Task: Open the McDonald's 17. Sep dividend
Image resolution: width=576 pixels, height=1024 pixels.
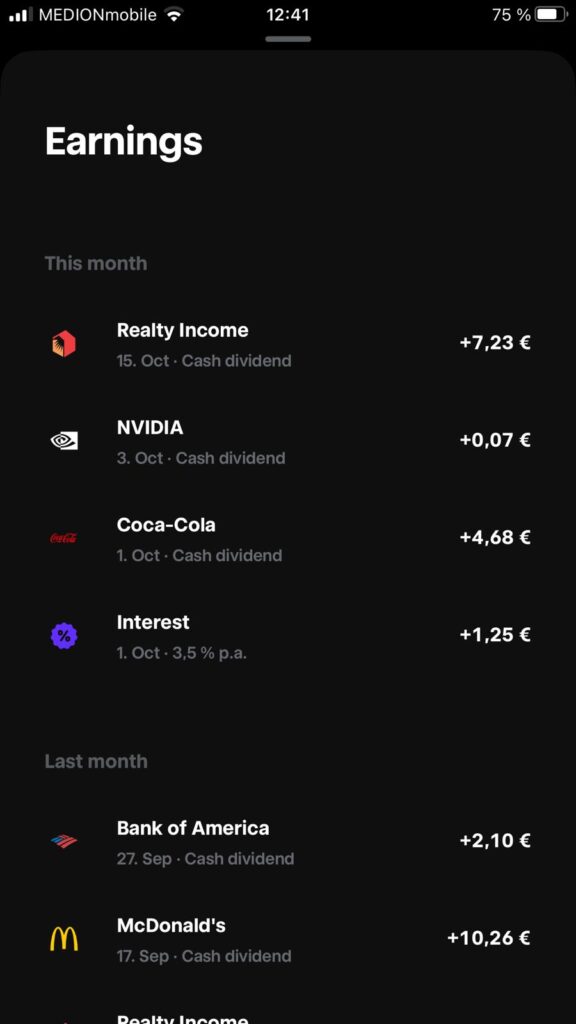Action: [x=288, y=939]
